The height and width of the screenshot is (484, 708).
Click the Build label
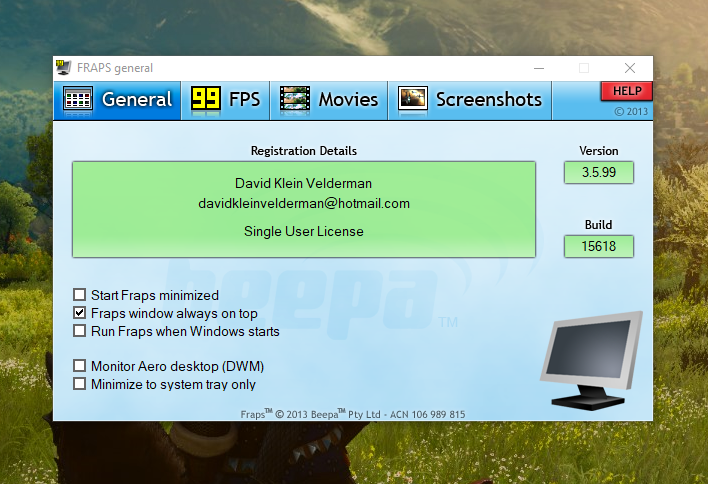[x=599, y=225]
